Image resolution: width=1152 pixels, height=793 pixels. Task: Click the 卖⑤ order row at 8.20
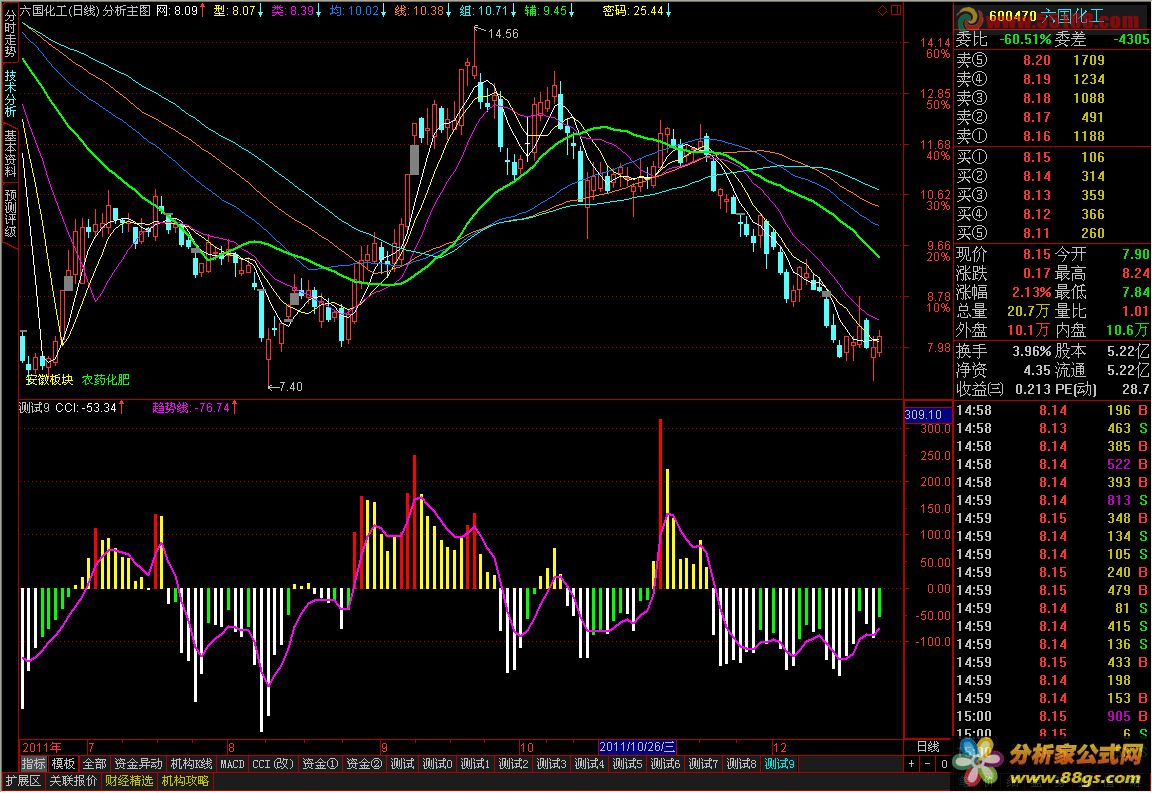1052,60
